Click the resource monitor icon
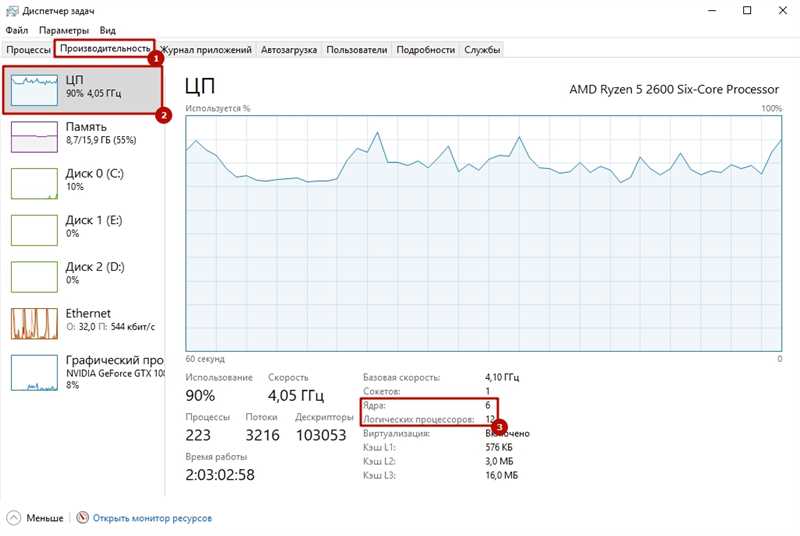The width and height of the screenshot is (800, 536). [x=83, y=518]
